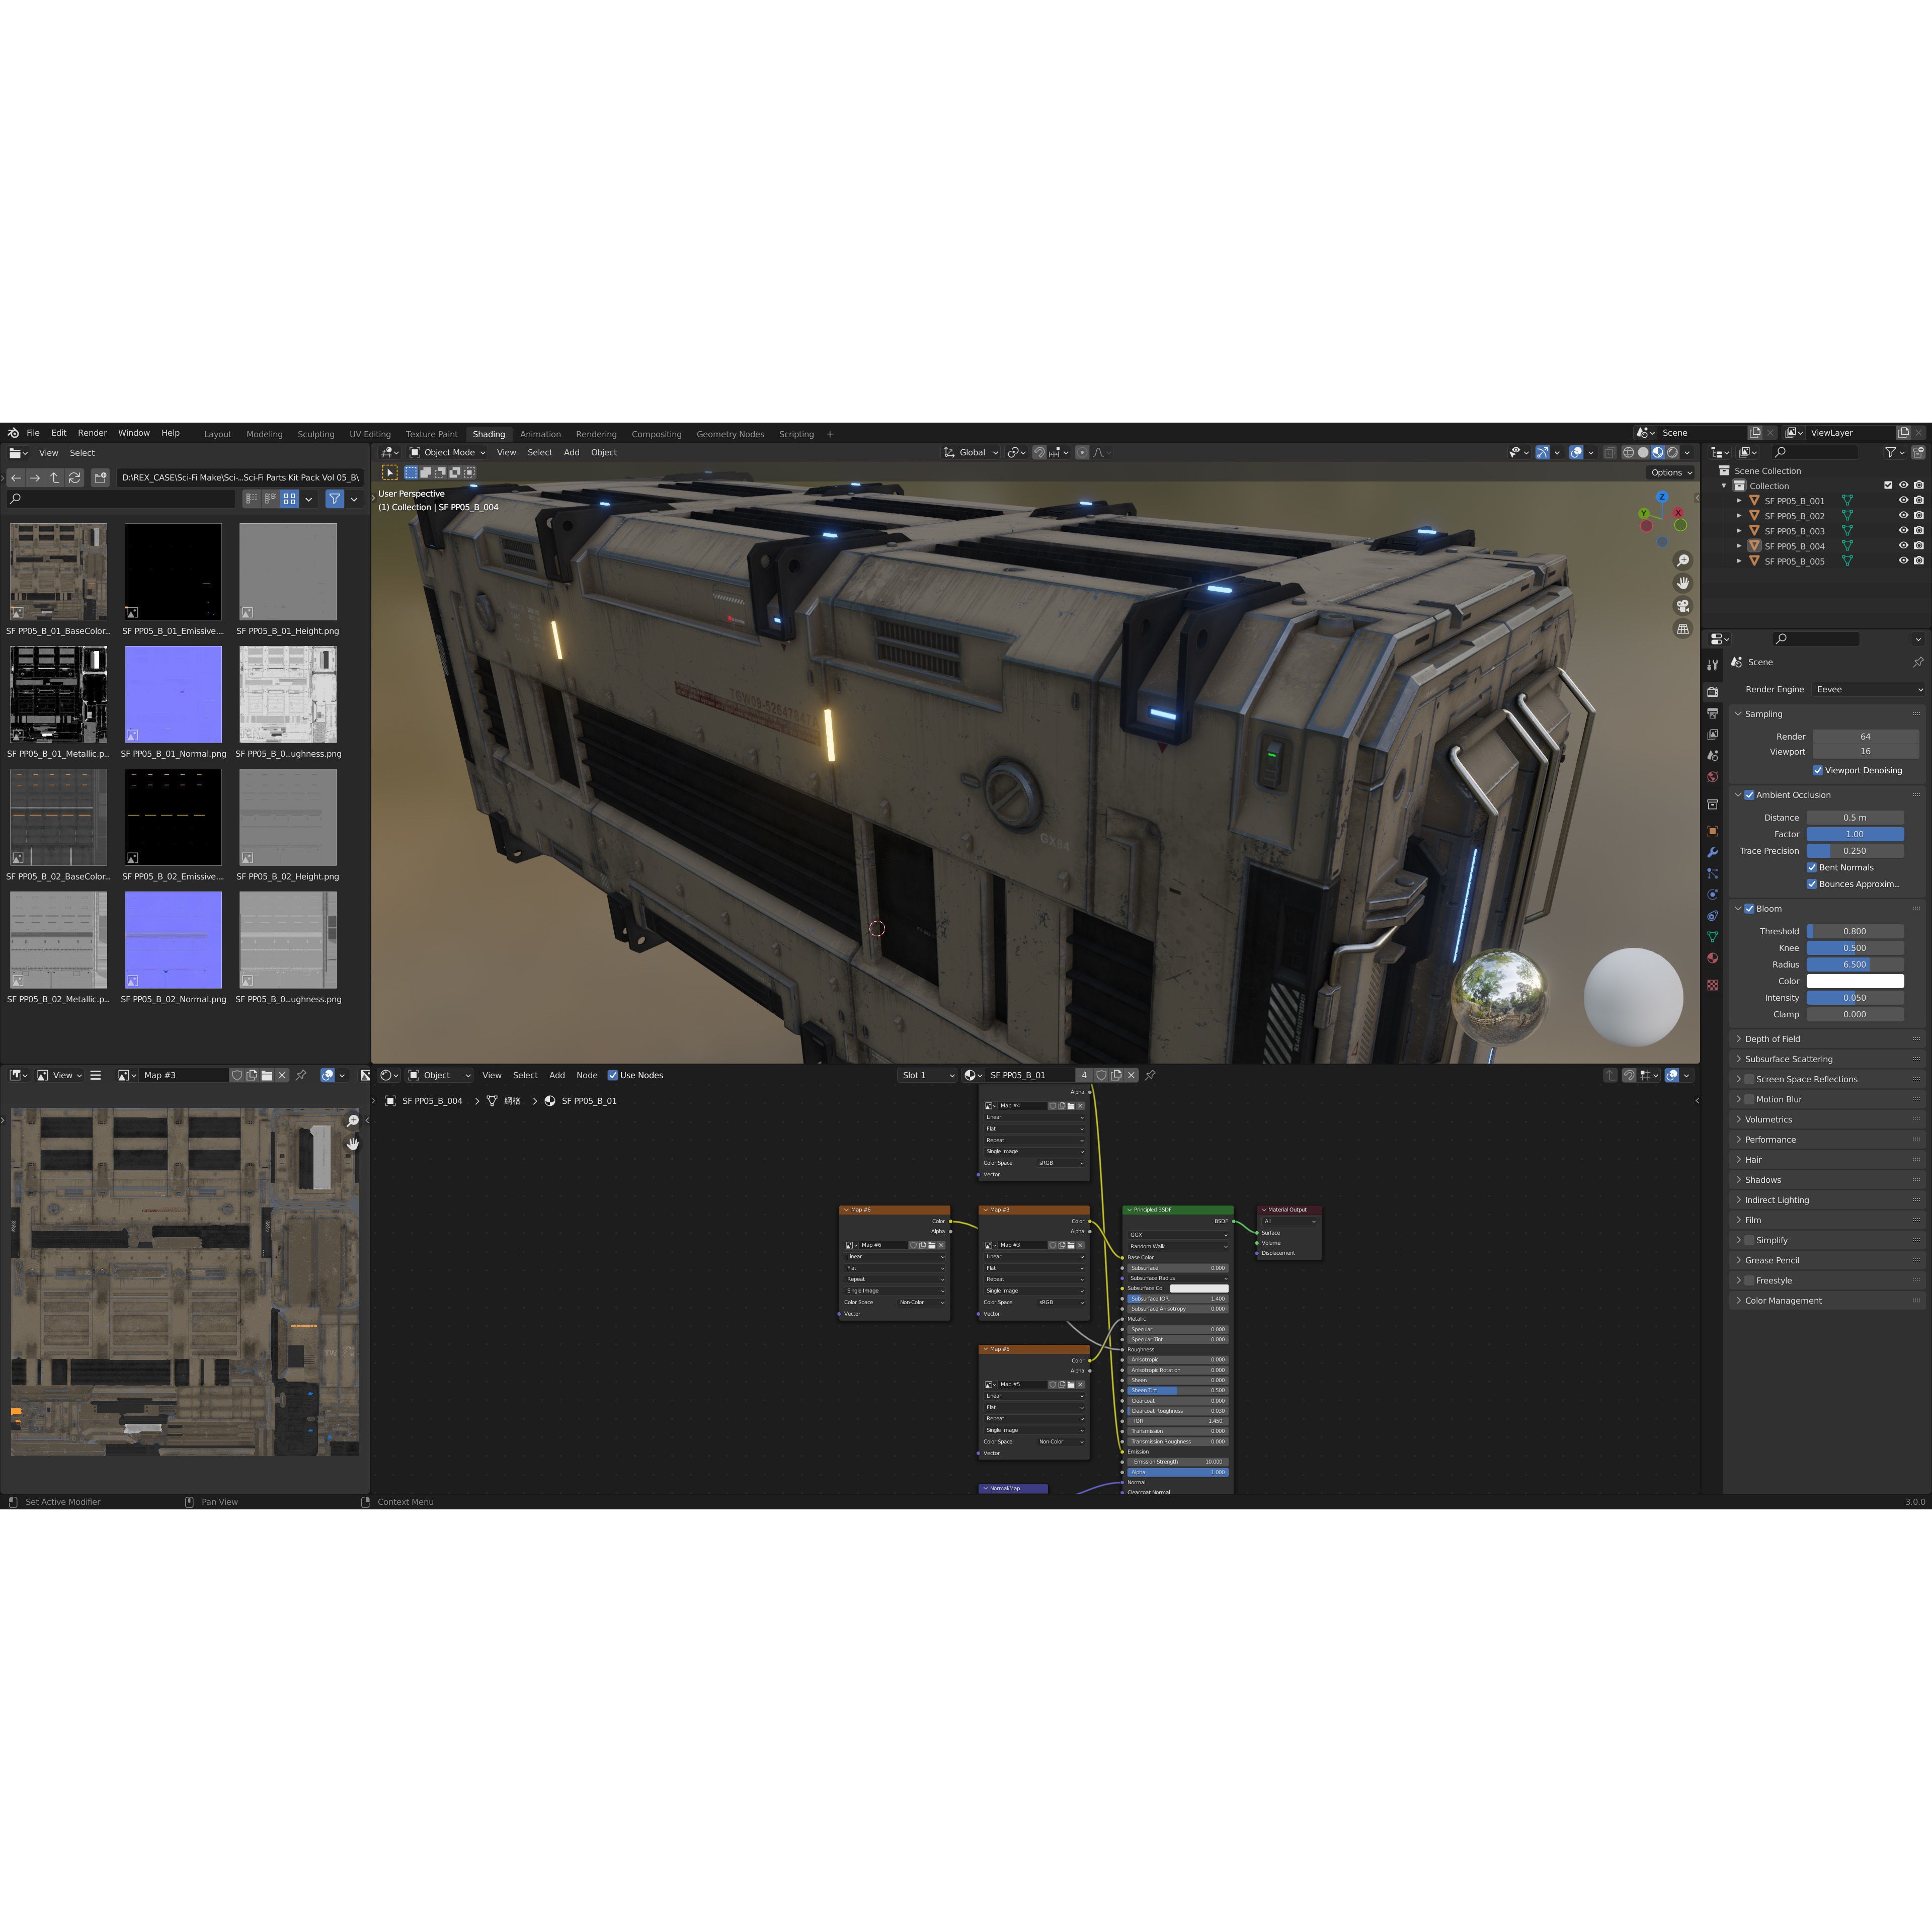Switch perspective/orthographic with grid icon
1932x1932 pixels.
1683,629
